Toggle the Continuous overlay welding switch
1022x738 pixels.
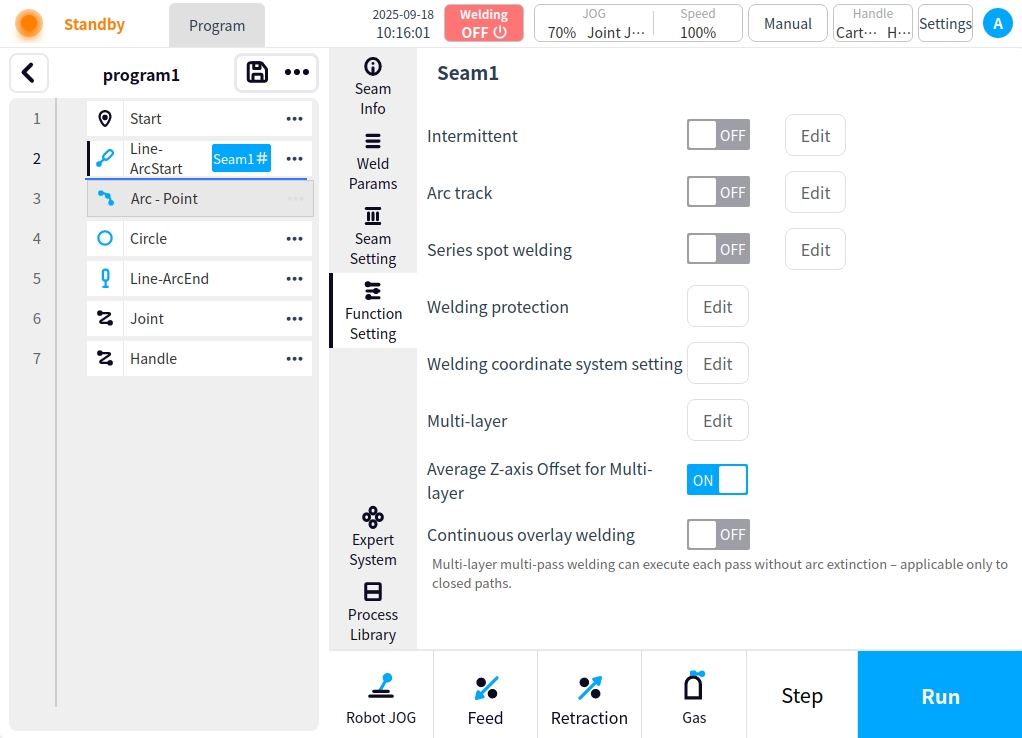(x=718, y=535)
